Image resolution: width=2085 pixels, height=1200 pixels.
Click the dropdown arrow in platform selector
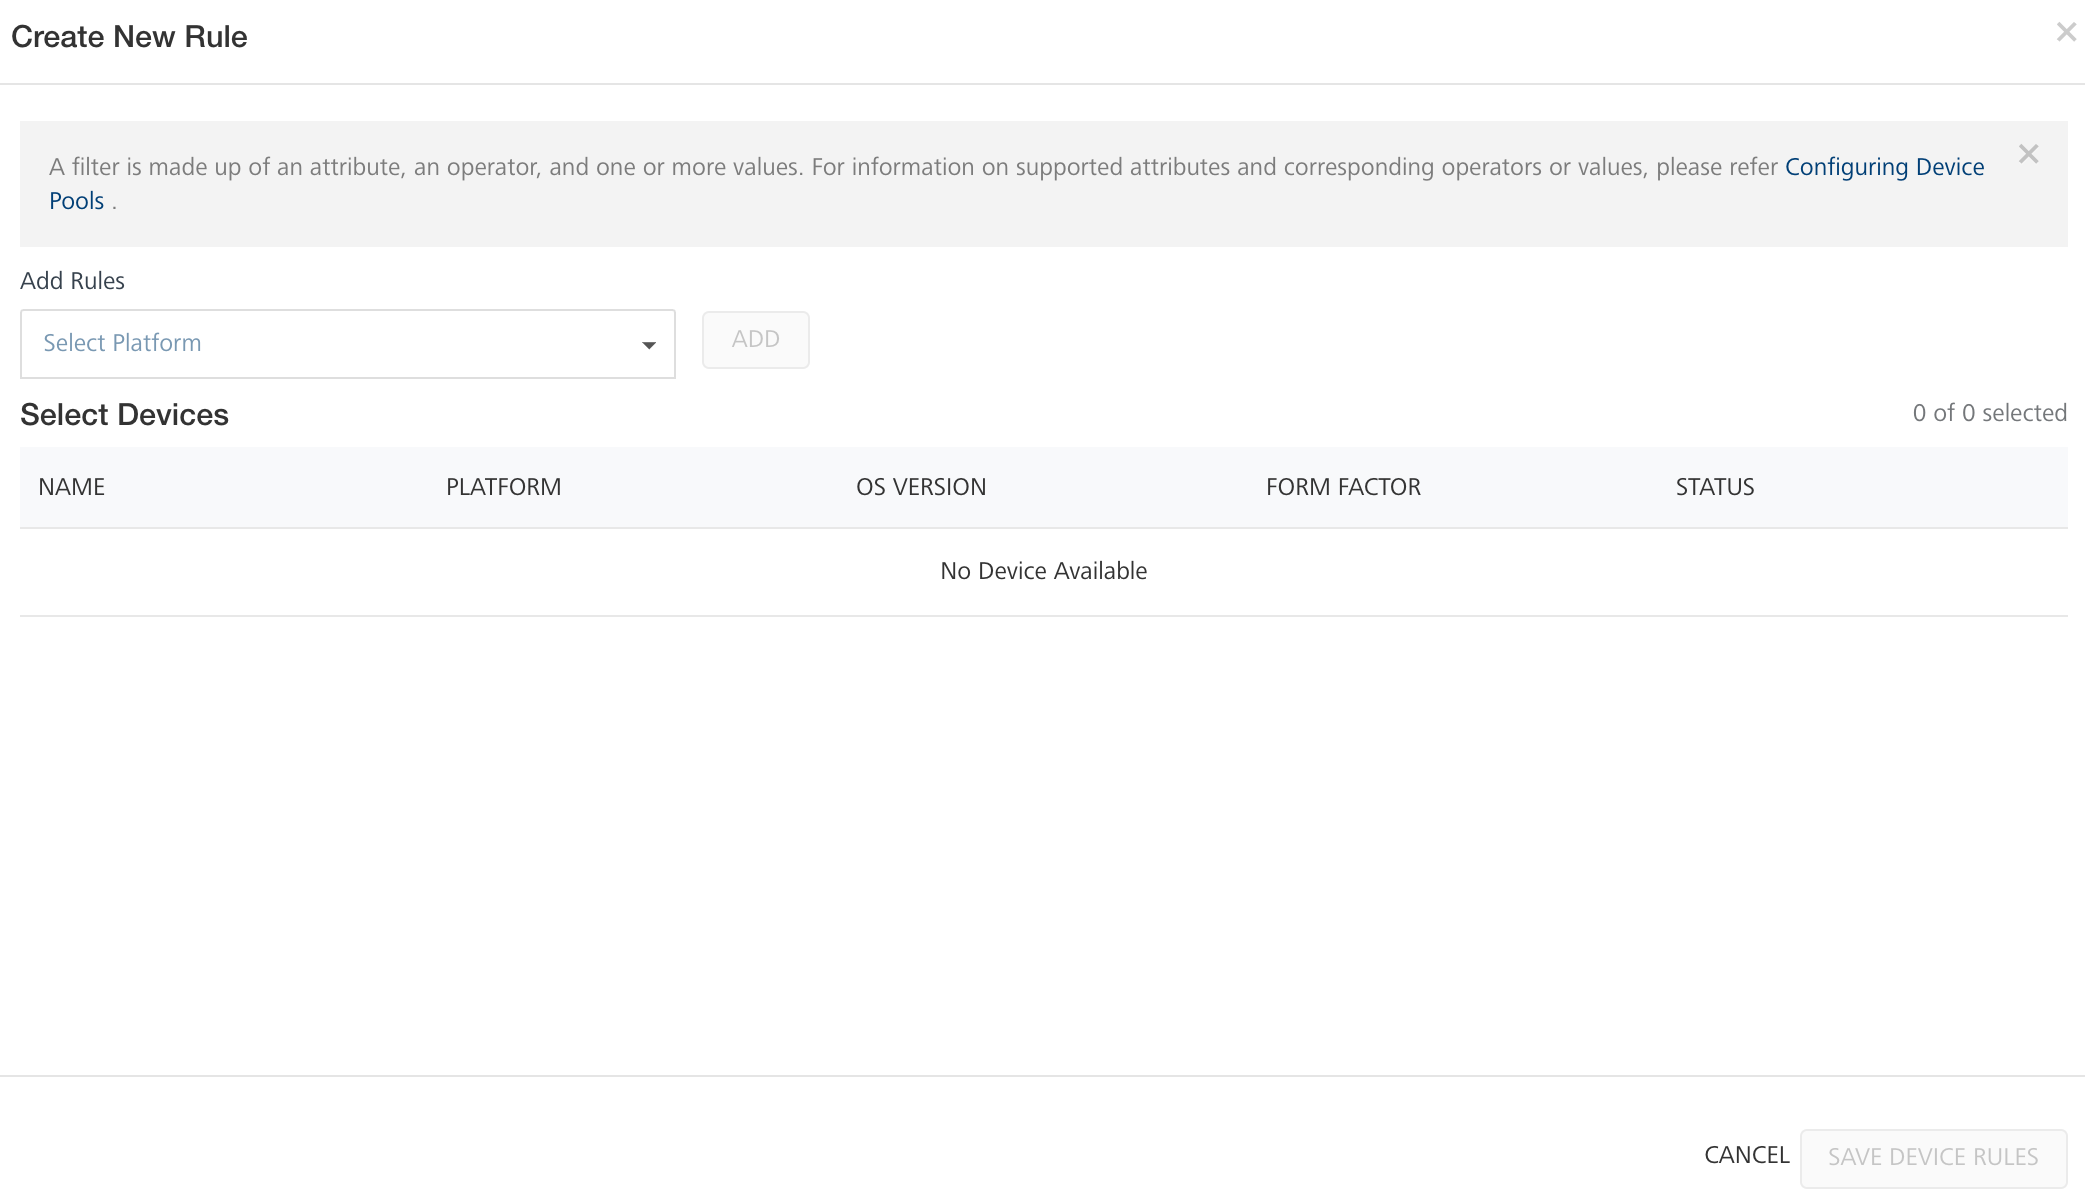(649, 345)
